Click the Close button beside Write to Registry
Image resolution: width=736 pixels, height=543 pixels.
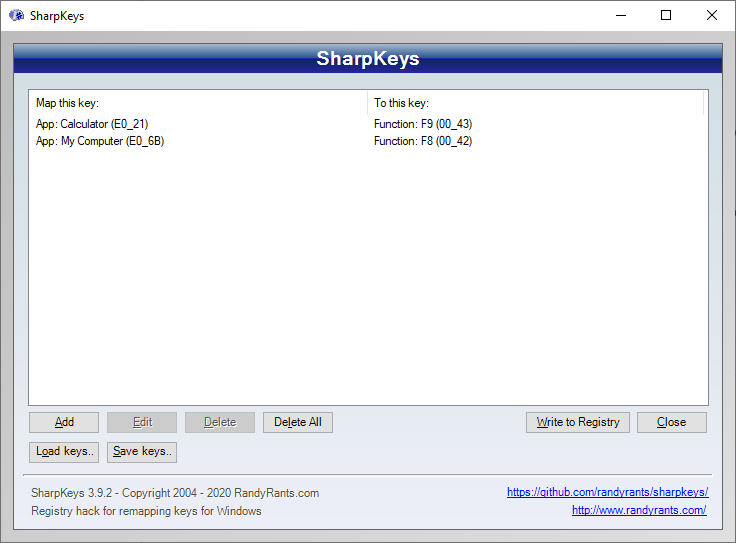click(x=672, y=422)
